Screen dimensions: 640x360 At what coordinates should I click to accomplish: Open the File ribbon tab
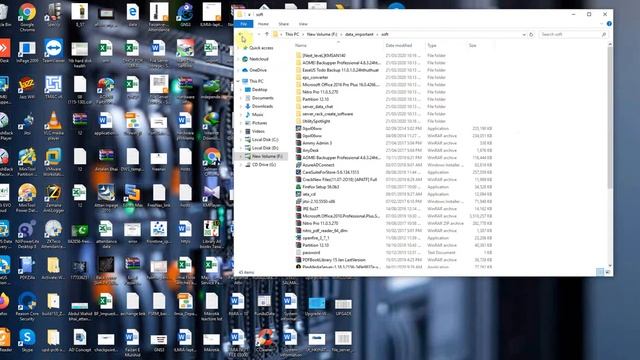click(x=244, y=24)
